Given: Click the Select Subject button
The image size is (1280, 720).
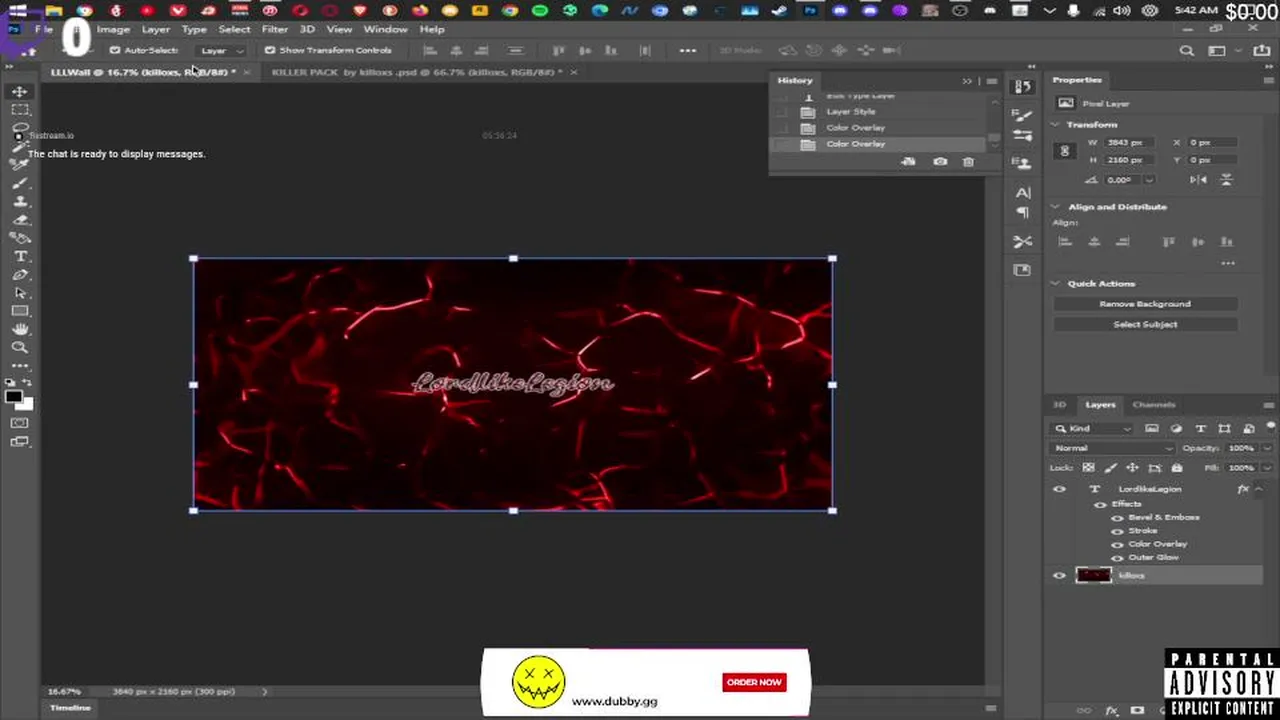Looking at the screenshot, I should coord(1145,324).
